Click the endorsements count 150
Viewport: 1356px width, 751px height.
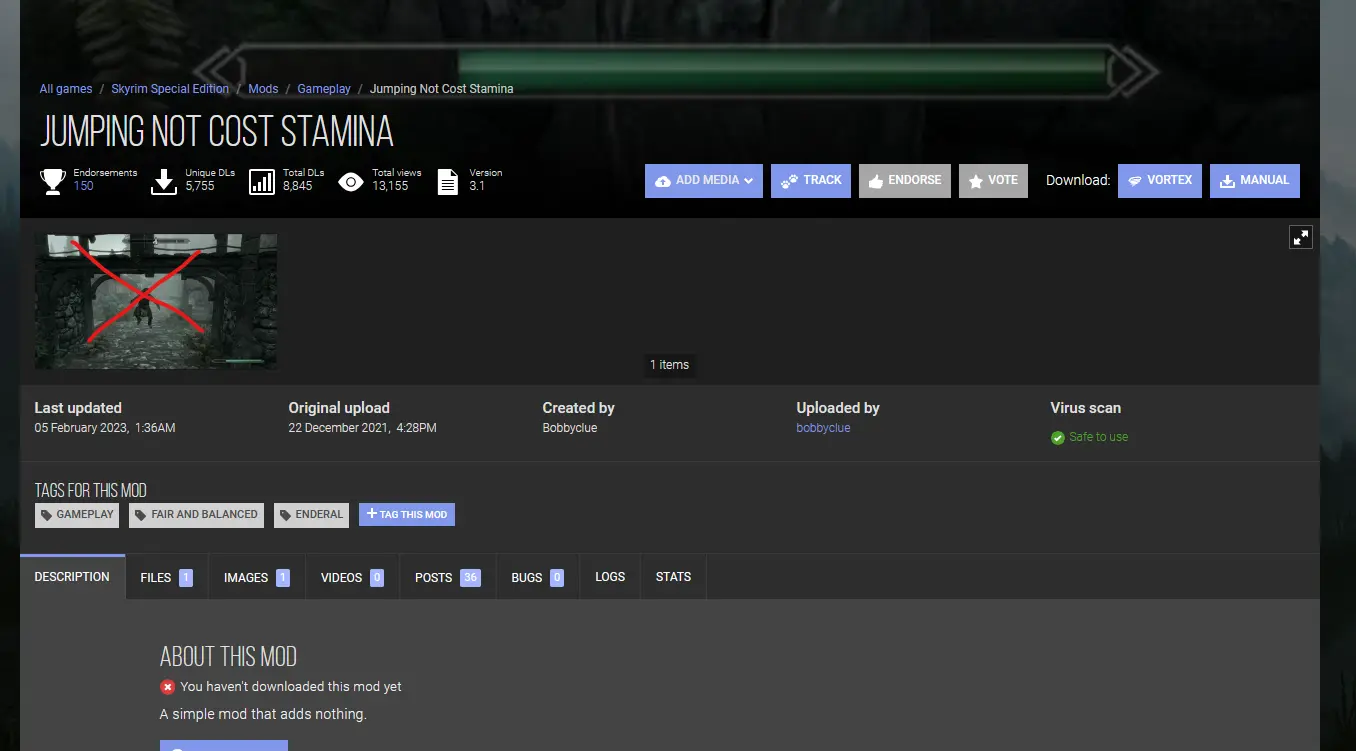(84, 186)
